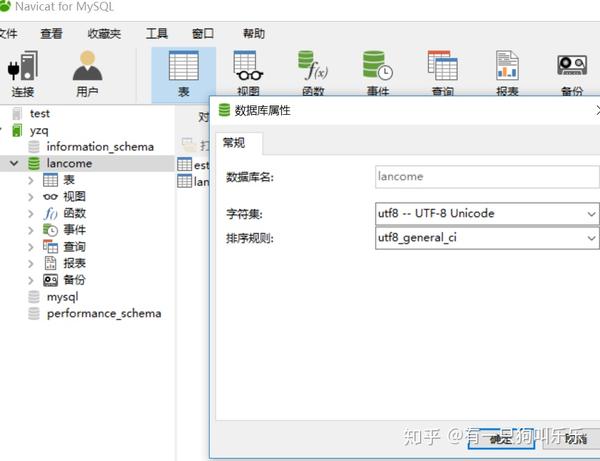600x461 pixels.
Task: Click the 查询 icon in the tree
Action: point(51,247)
